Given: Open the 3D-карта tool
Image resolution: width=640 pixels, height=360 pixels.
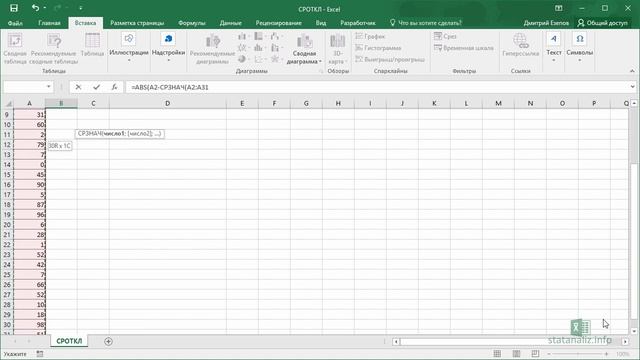Looking at the screenshot, I should coord(338,49).
